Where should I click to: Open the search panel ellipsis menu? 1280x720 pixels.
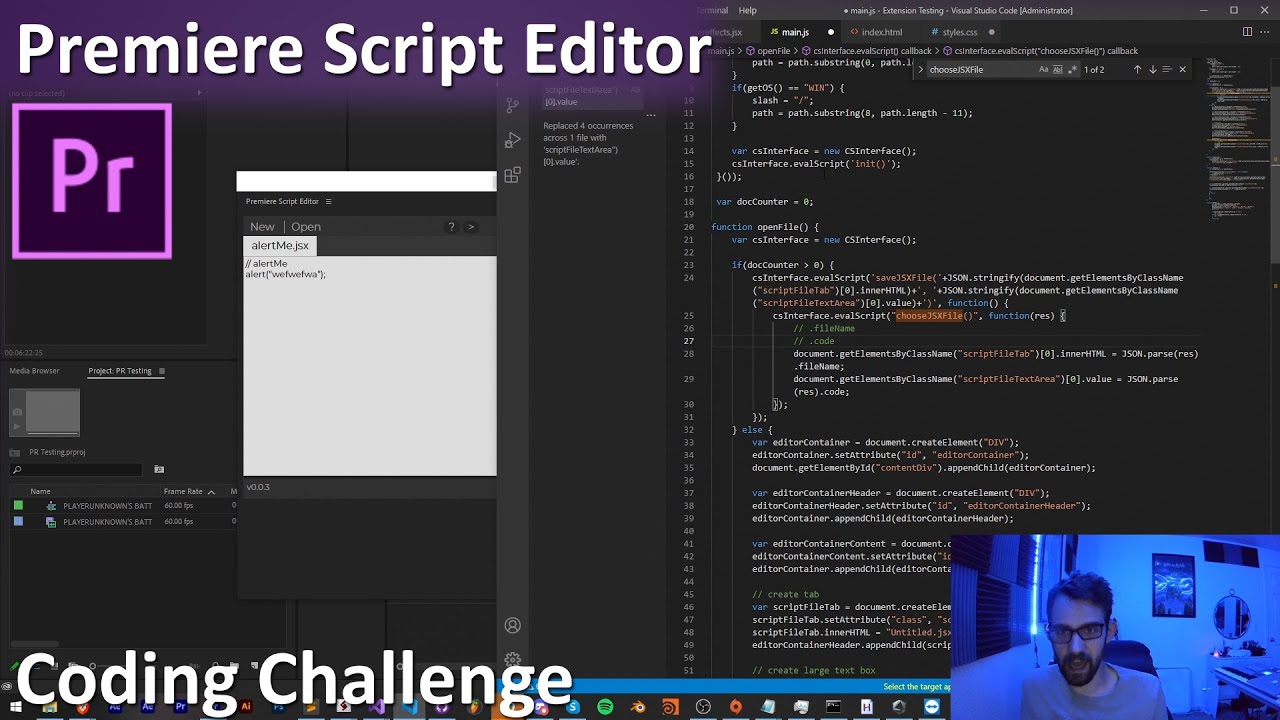(x=650, y=115)
